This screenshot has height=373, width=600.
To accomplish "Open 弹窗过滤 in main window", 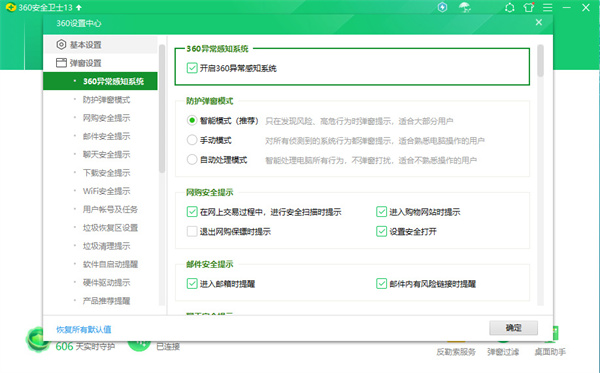I will tap(503, 352).
